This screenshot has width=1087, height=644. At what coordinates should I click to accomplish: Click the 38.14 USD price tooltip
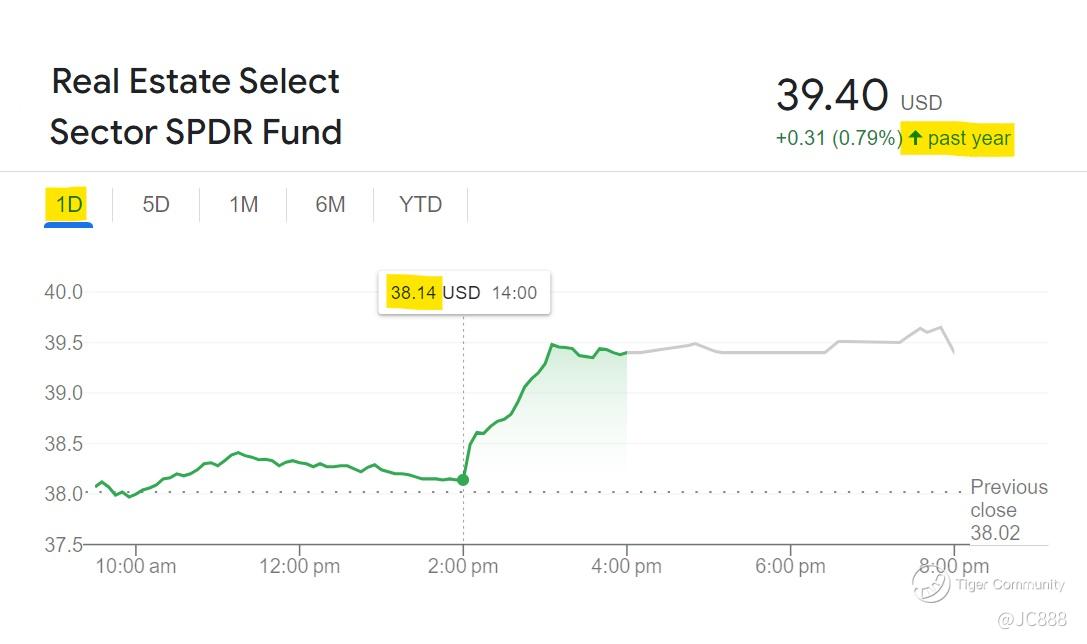(463, 293)
